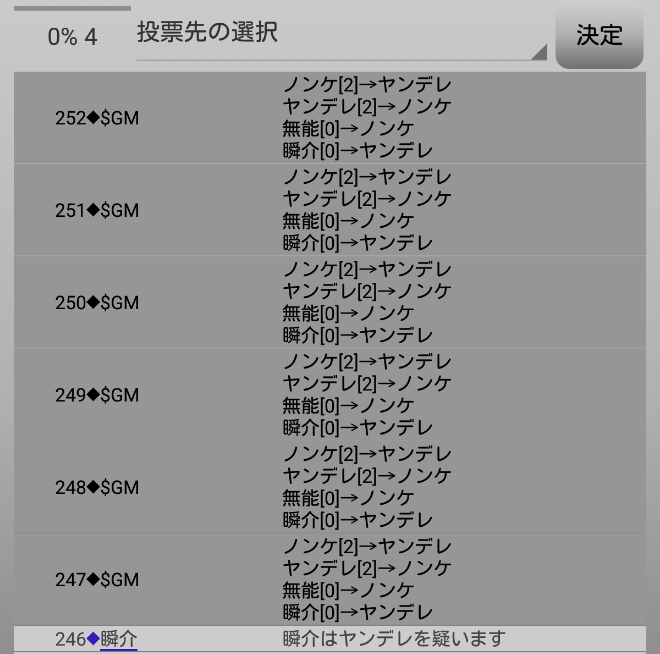Click the 0% 4 counter text
This screenshot has width=660, height=654.
tap(72, 37)
